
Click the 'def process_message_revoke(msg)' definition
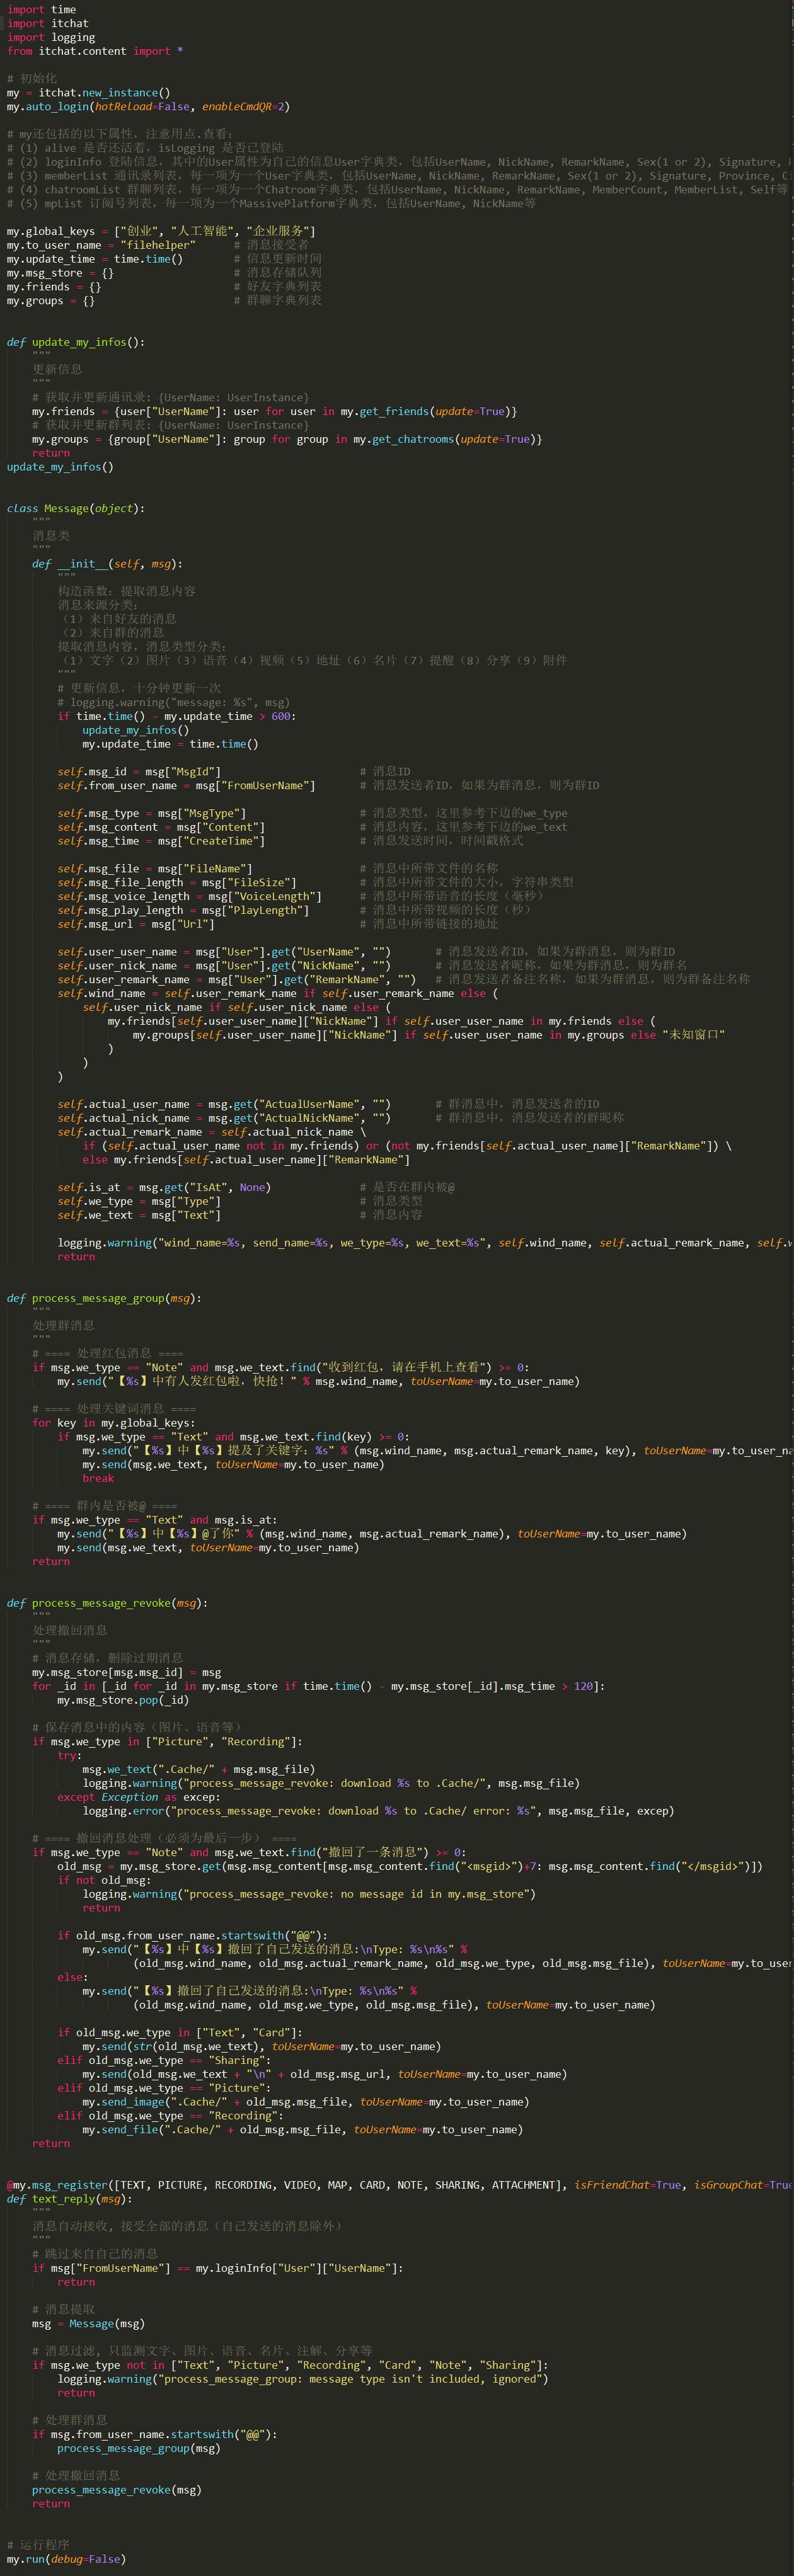(x=107, y=1603)
